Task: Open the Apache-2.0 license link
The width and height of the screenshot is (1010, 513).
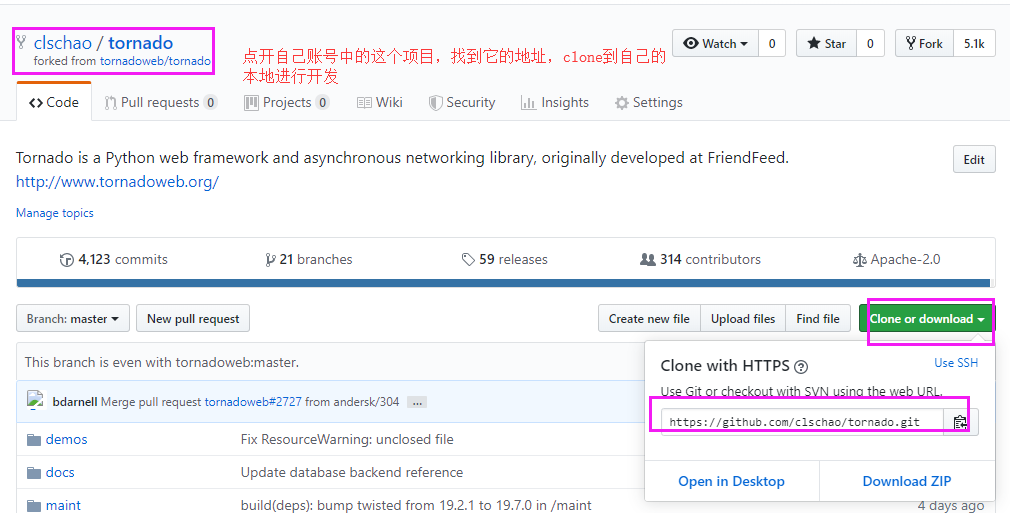Action: tap(896, 260)
